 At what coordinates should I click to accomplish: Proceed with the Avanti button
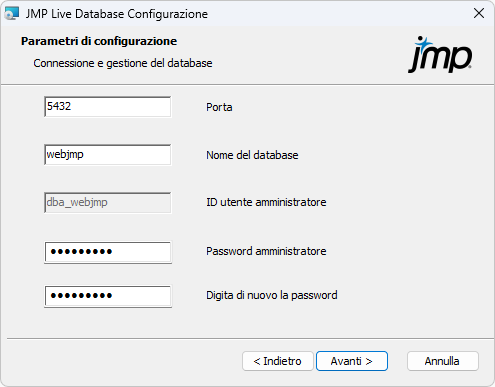[352, 361]
